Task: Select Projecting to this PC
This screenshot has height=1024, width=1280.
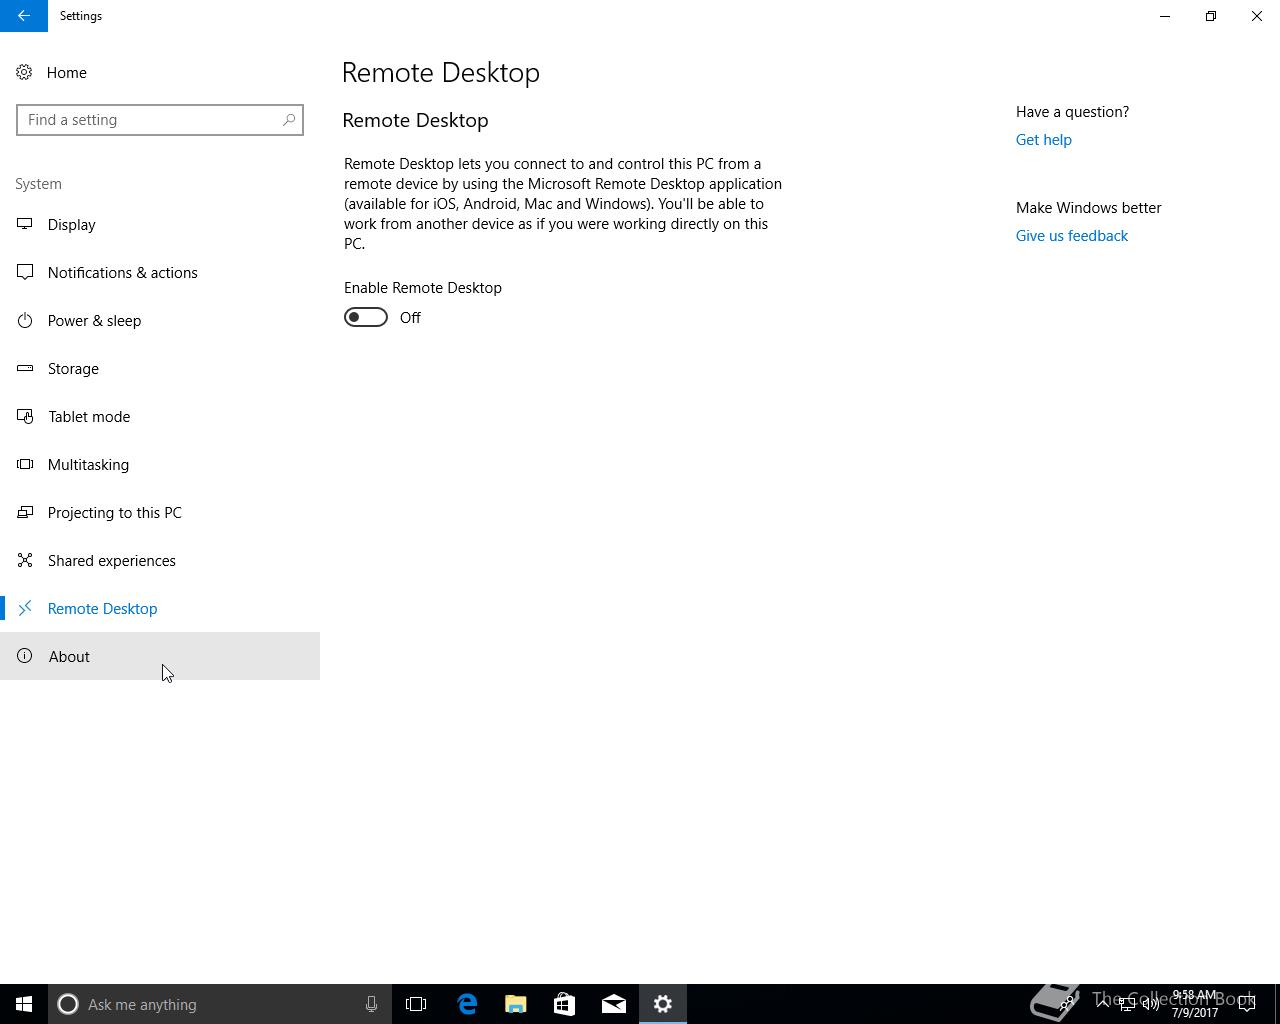Action: [x=160, y=512]
